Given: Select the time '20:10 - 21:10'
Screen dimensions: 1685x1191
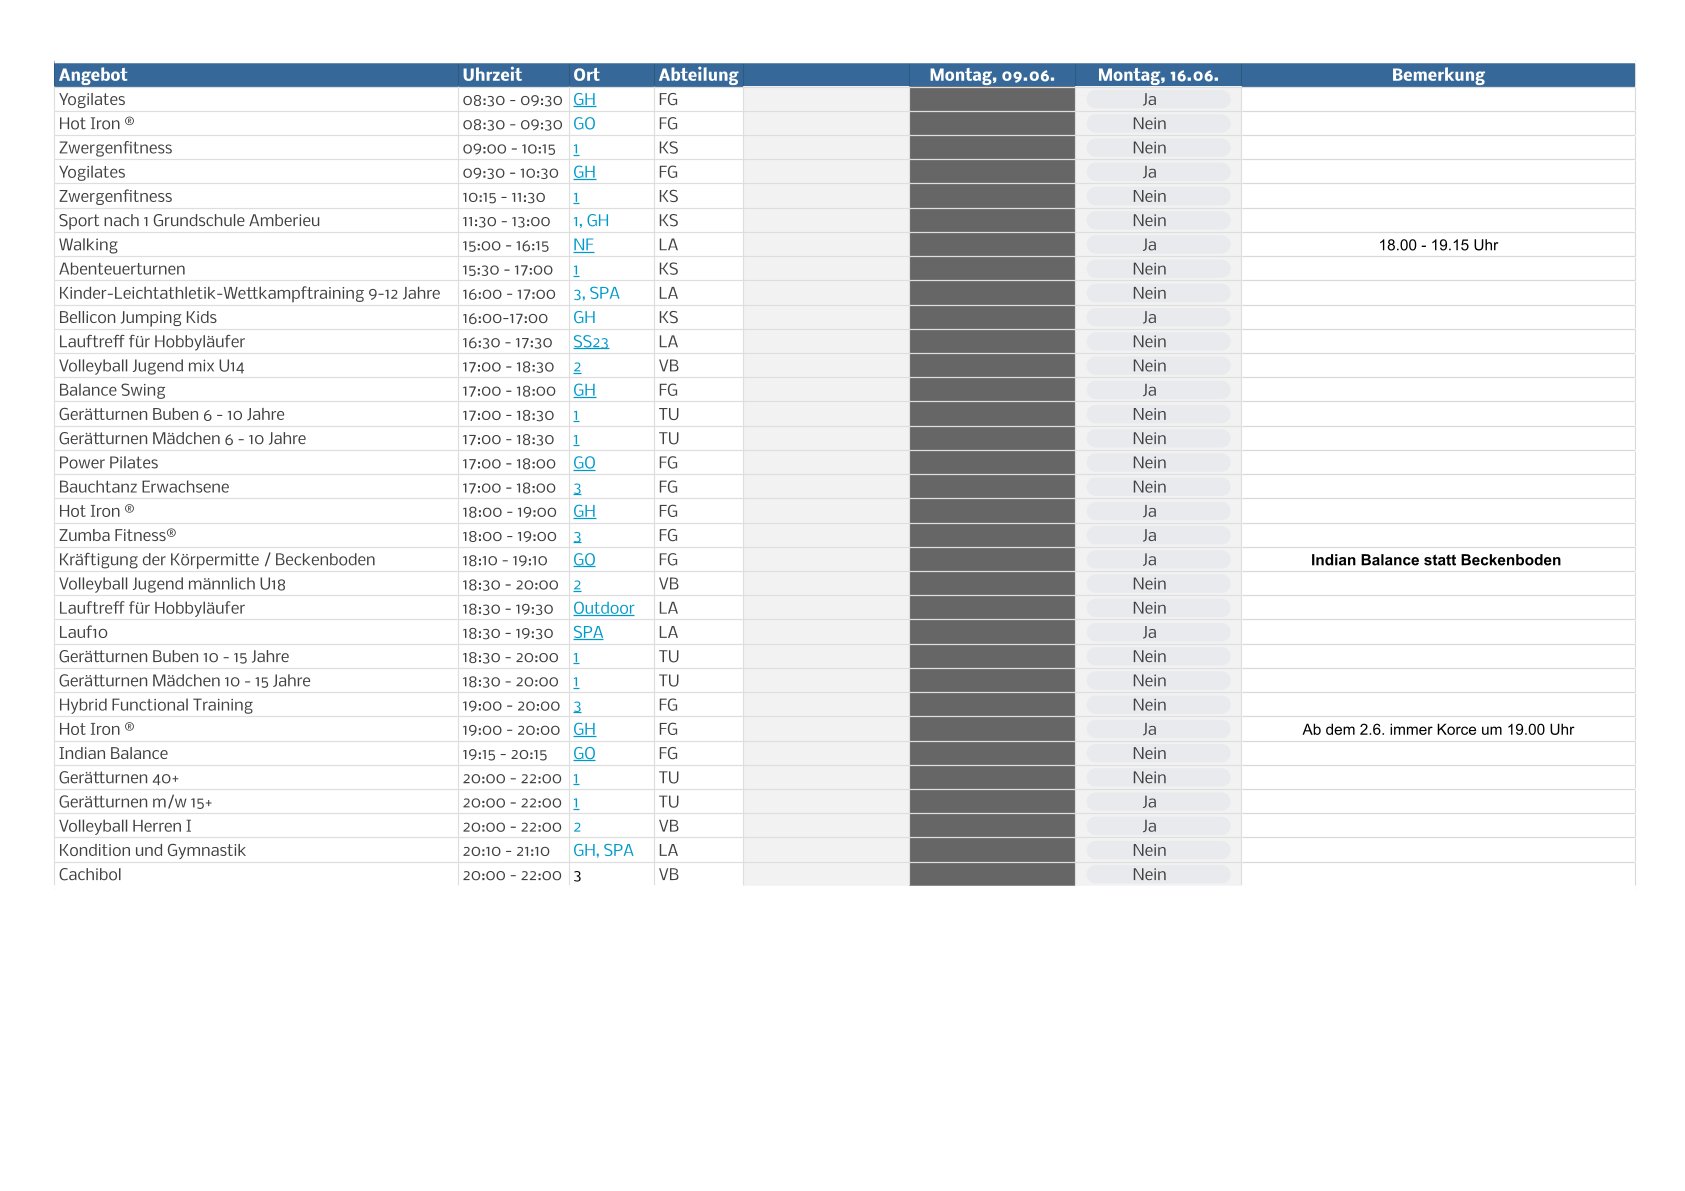Looking at the screenshot, I should tap(506, 851).
